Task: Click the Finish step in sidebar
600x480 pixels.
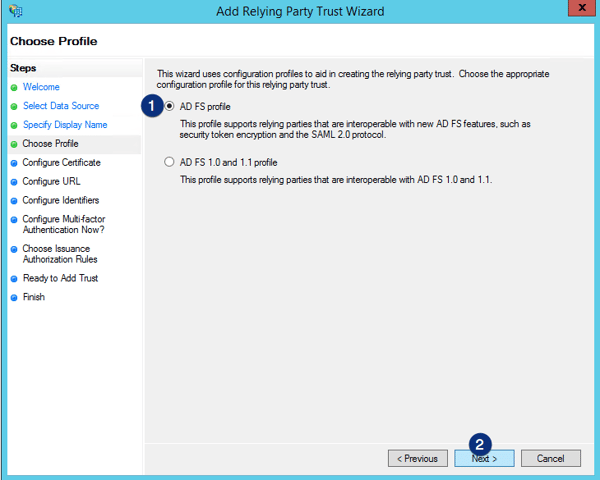Action: click(34, 297)
